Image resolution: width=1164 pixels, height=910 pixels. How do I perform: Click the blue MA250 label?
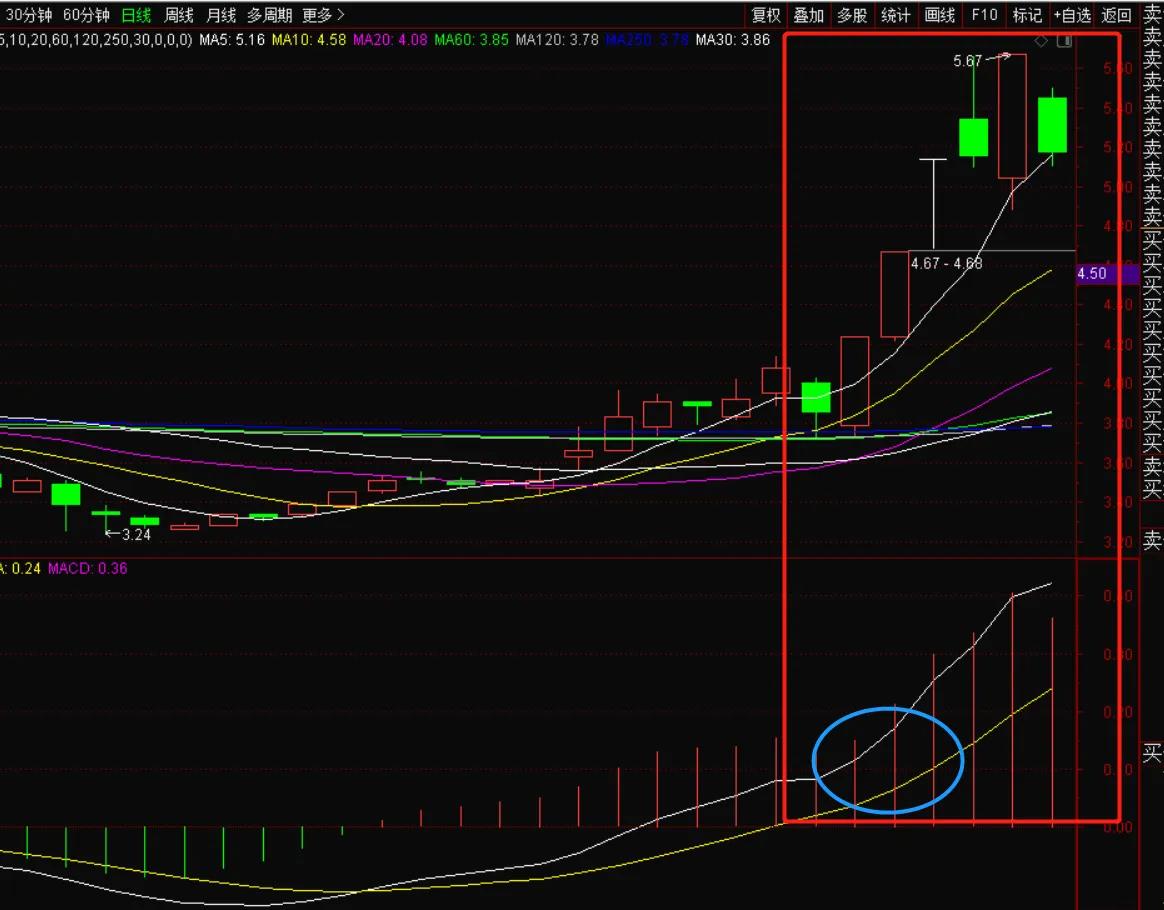[x=647, y=39]
